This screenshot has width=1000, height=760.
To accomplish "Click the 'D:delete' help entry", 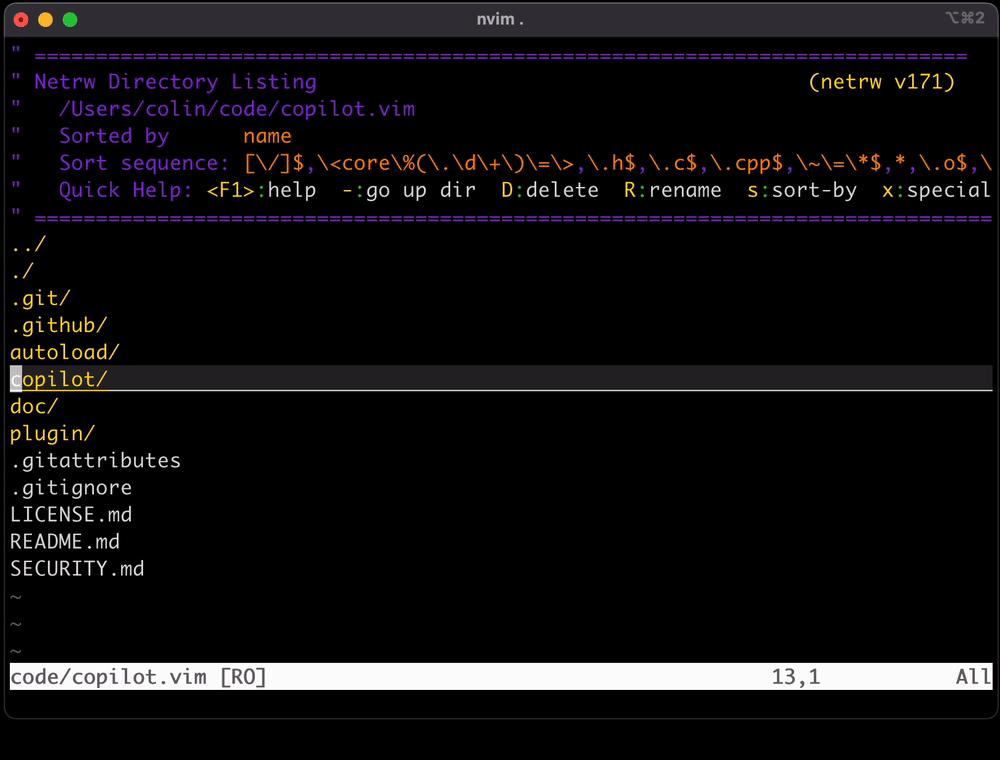I will [550, 190].
